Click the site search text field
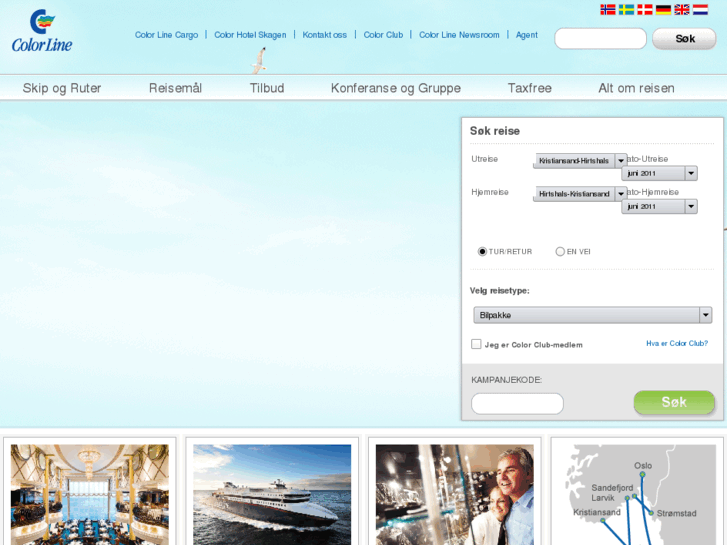Image resolution: width=727 pixels, height=545 pixels. (x=600, y=38)
